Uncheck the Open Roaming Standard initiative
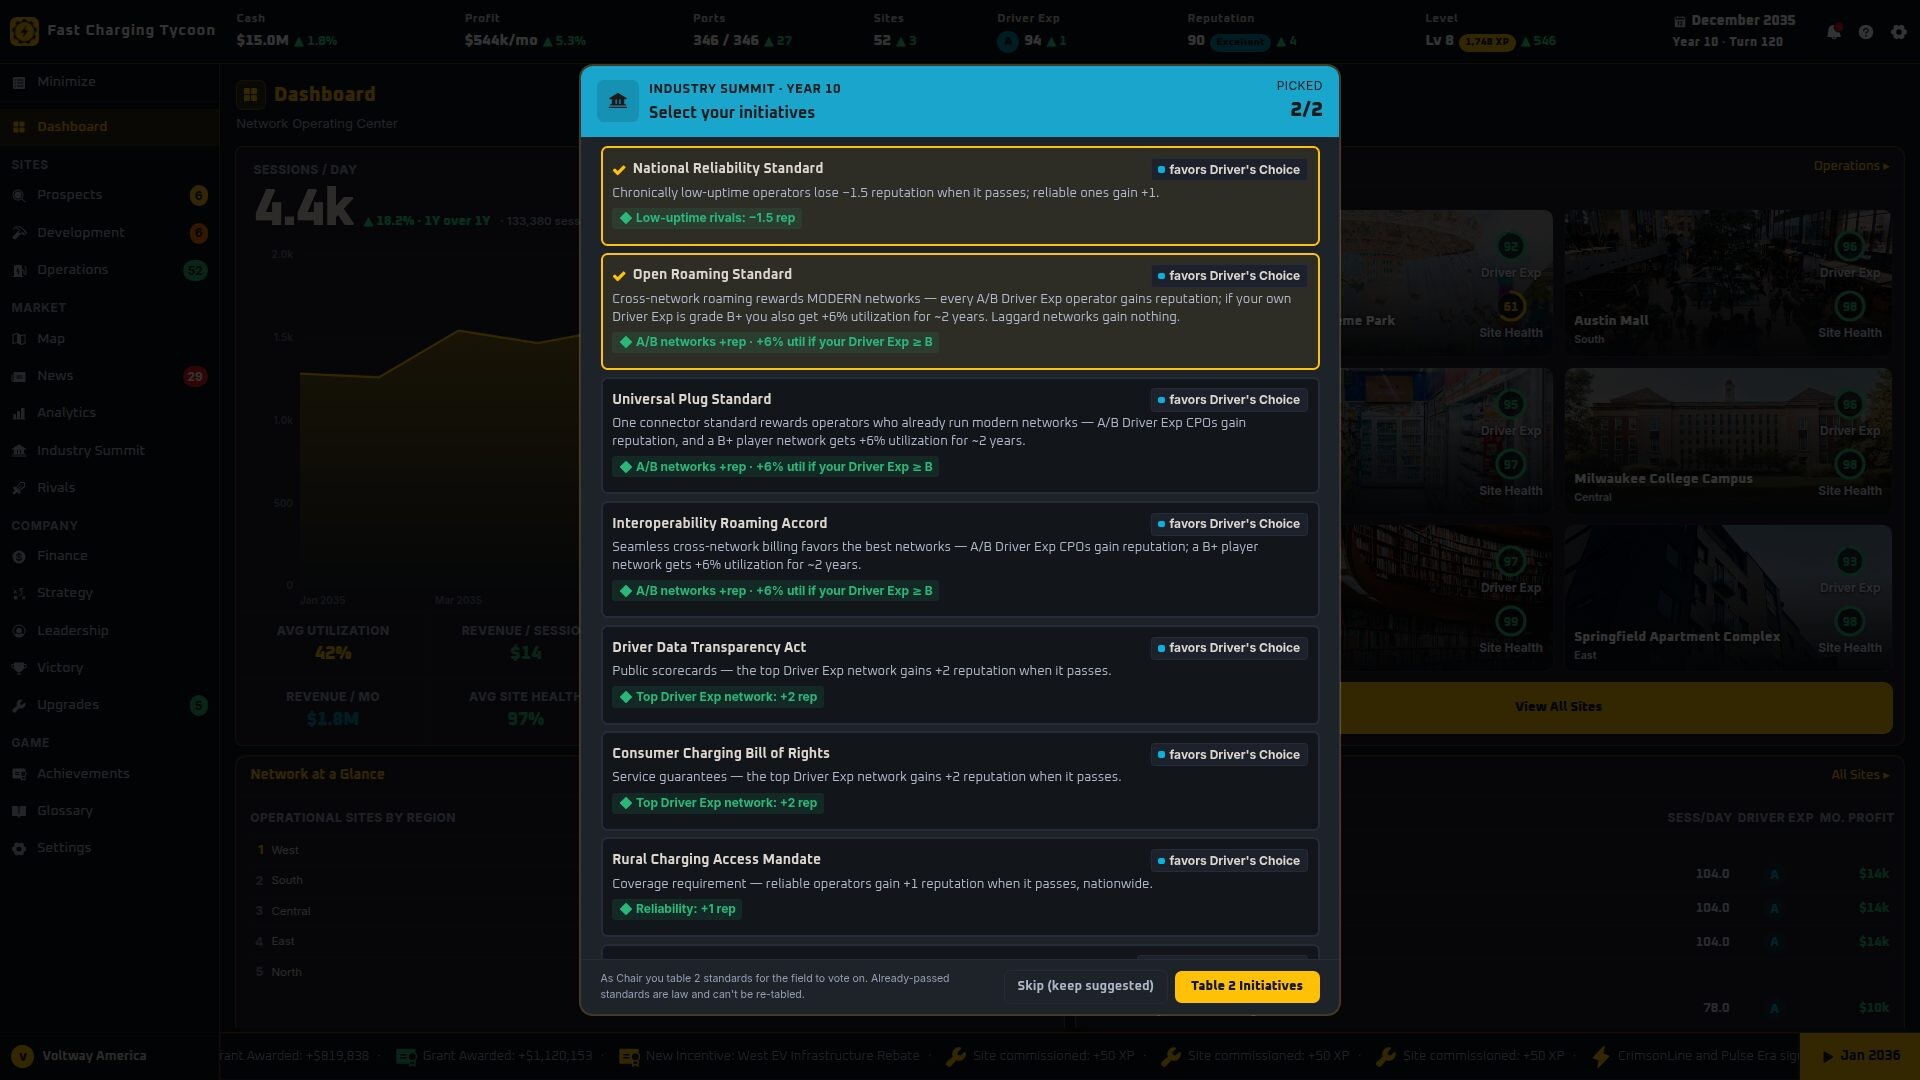This screenshot has height=1080, width=1920. (x=960, y=311)
